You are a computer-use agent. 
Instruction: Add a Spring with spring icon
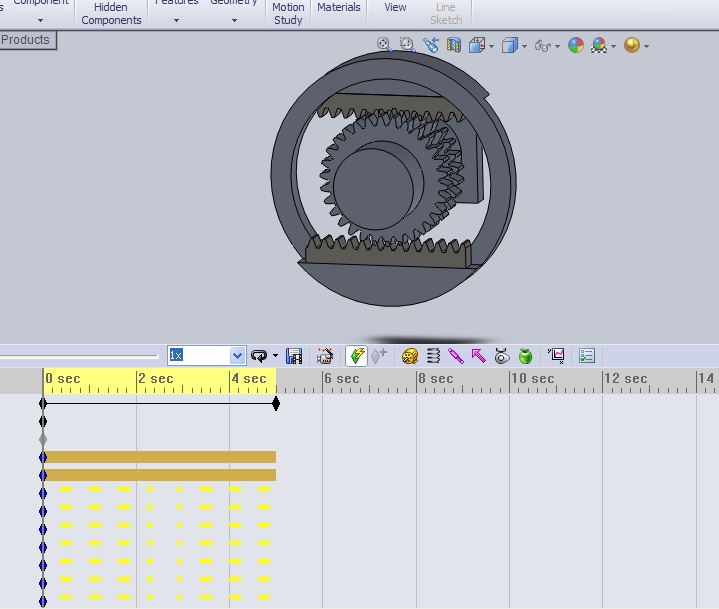(x=433, y=356)
